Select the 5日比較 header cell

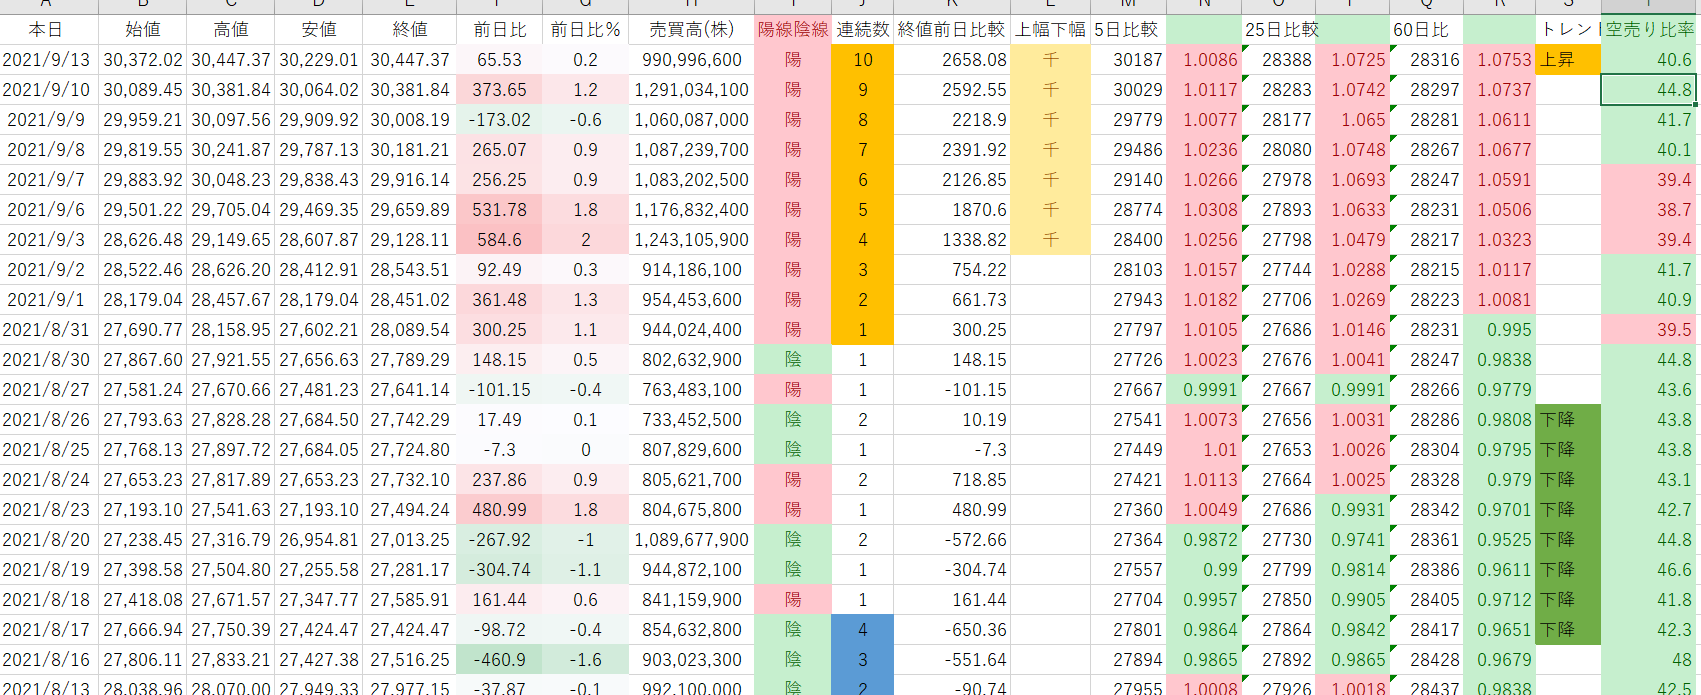1128,30
